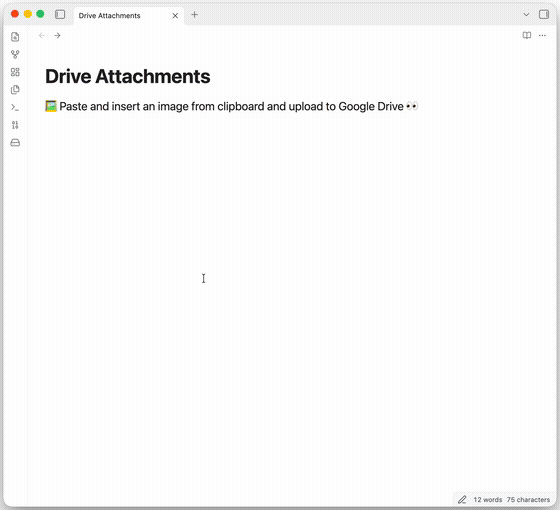Navigate back with left arrow
Viewport: 560px width, 510px height.
[42, 35]
